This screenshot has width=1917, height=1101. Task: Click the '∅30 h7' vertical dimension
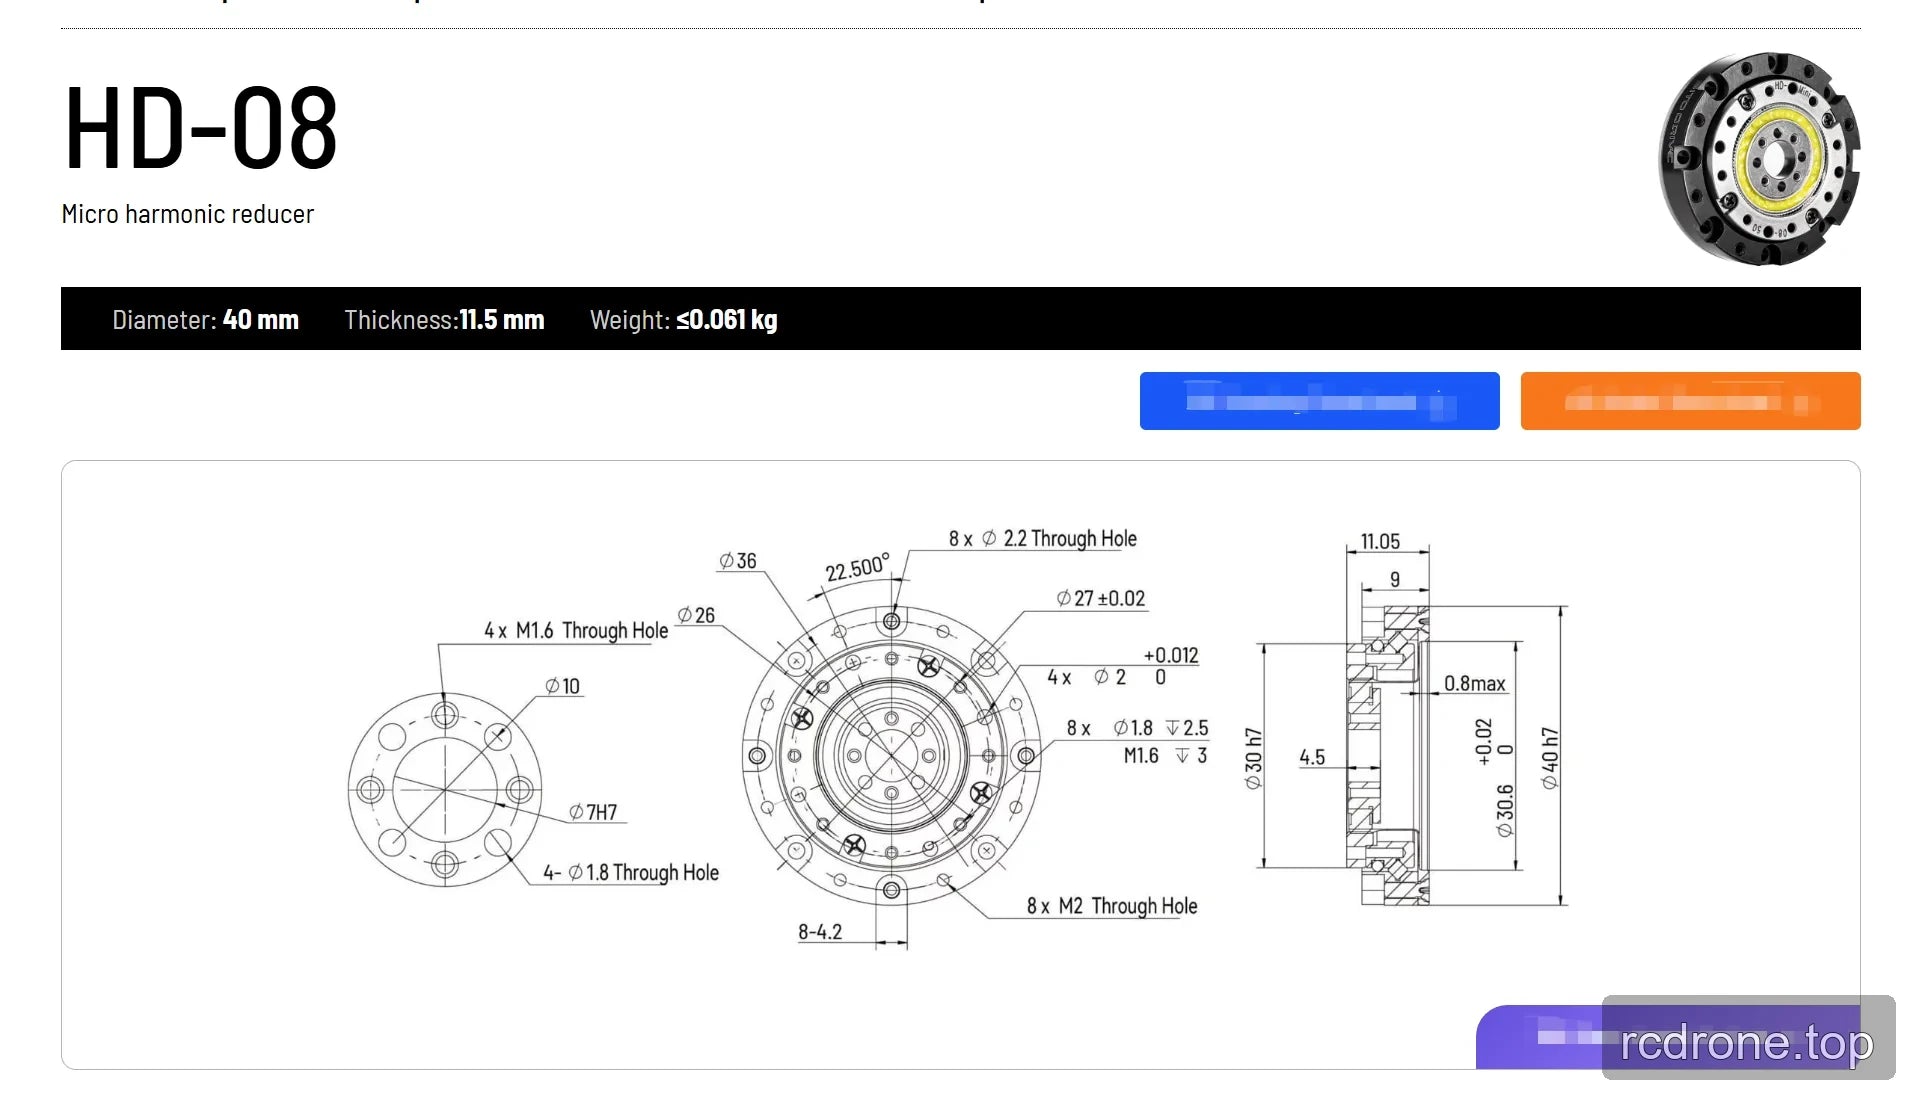1253,758
